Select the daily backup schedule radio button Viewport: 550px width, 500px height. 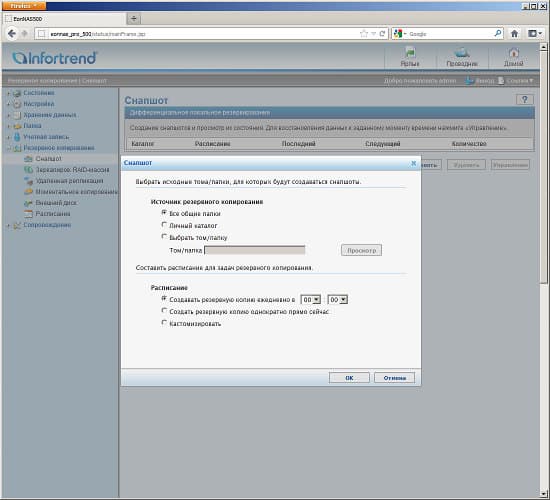tap(164, 299)
